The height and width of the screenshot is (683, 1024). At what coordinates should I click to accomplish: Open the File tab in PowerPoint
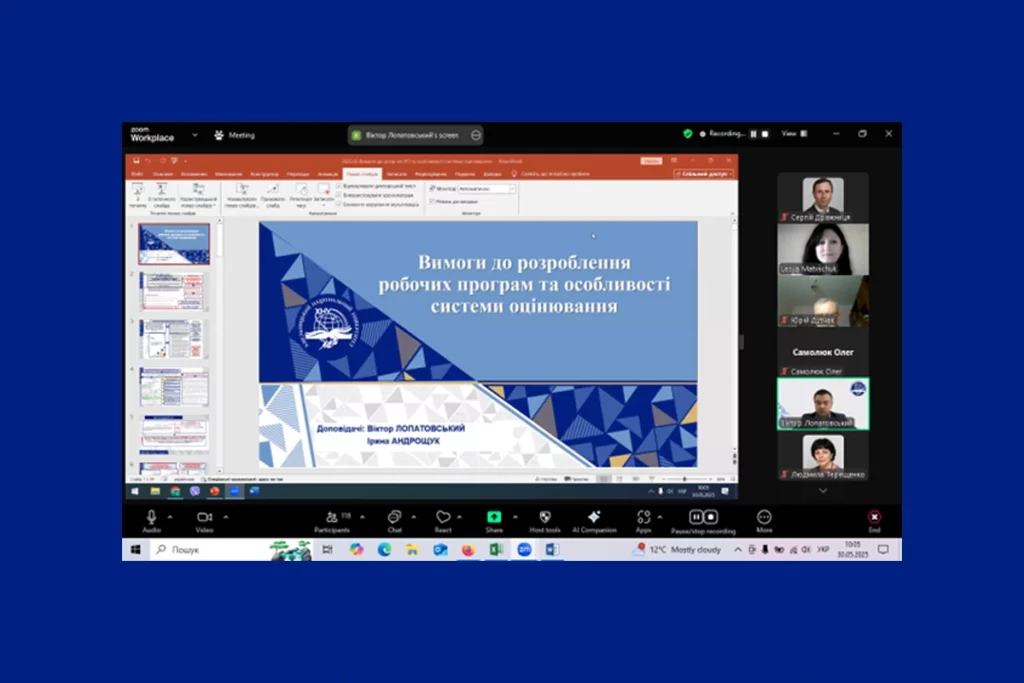[136, 174]
